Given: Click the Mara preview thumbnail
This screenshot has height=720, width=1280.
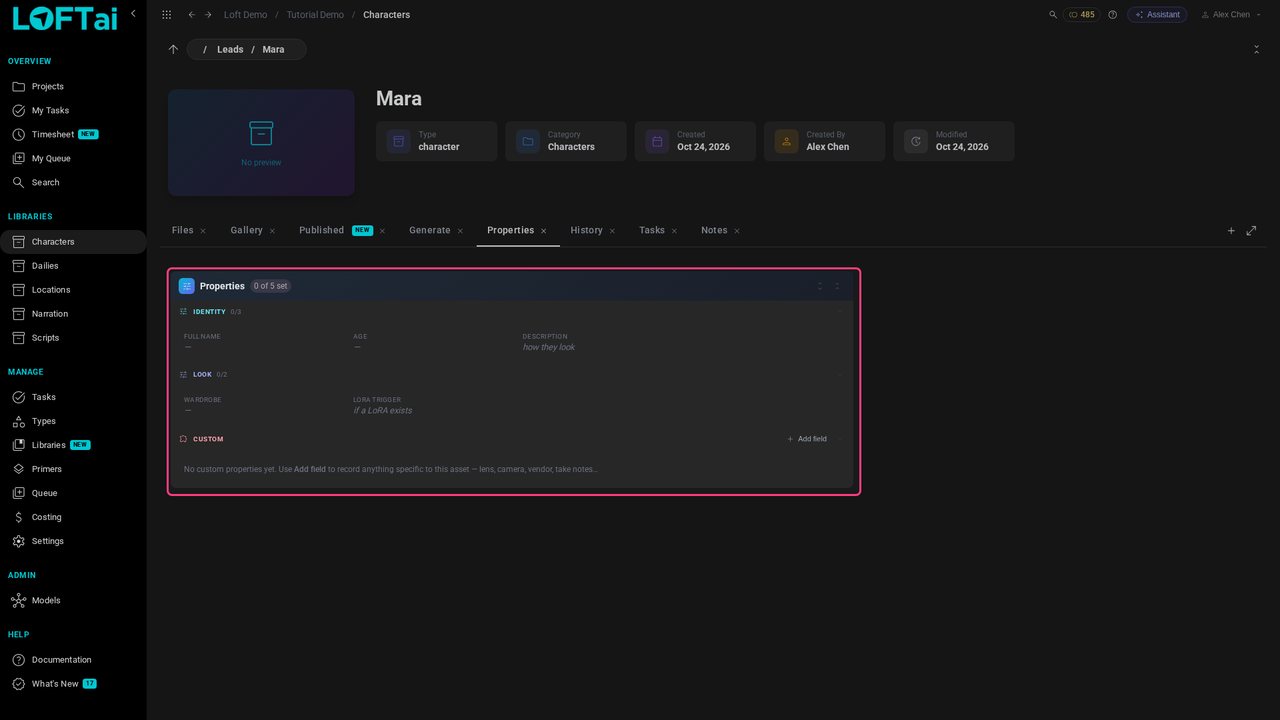Looking at the screenshot, I should click(261, 143).
